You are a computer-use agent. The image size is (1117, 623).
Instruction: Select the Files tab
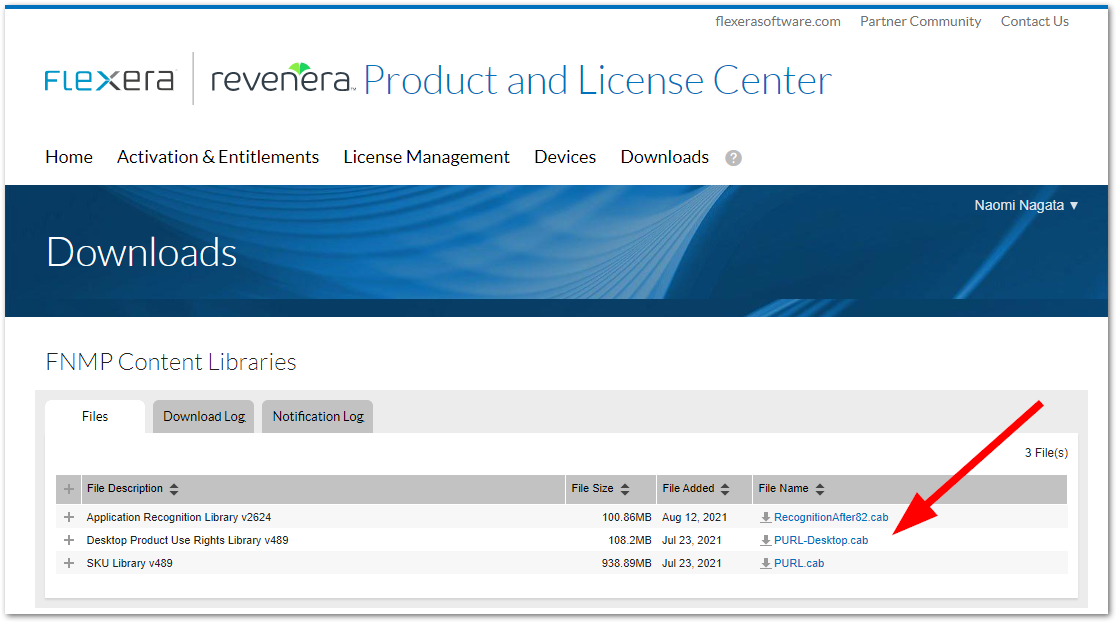coord(95,417)
